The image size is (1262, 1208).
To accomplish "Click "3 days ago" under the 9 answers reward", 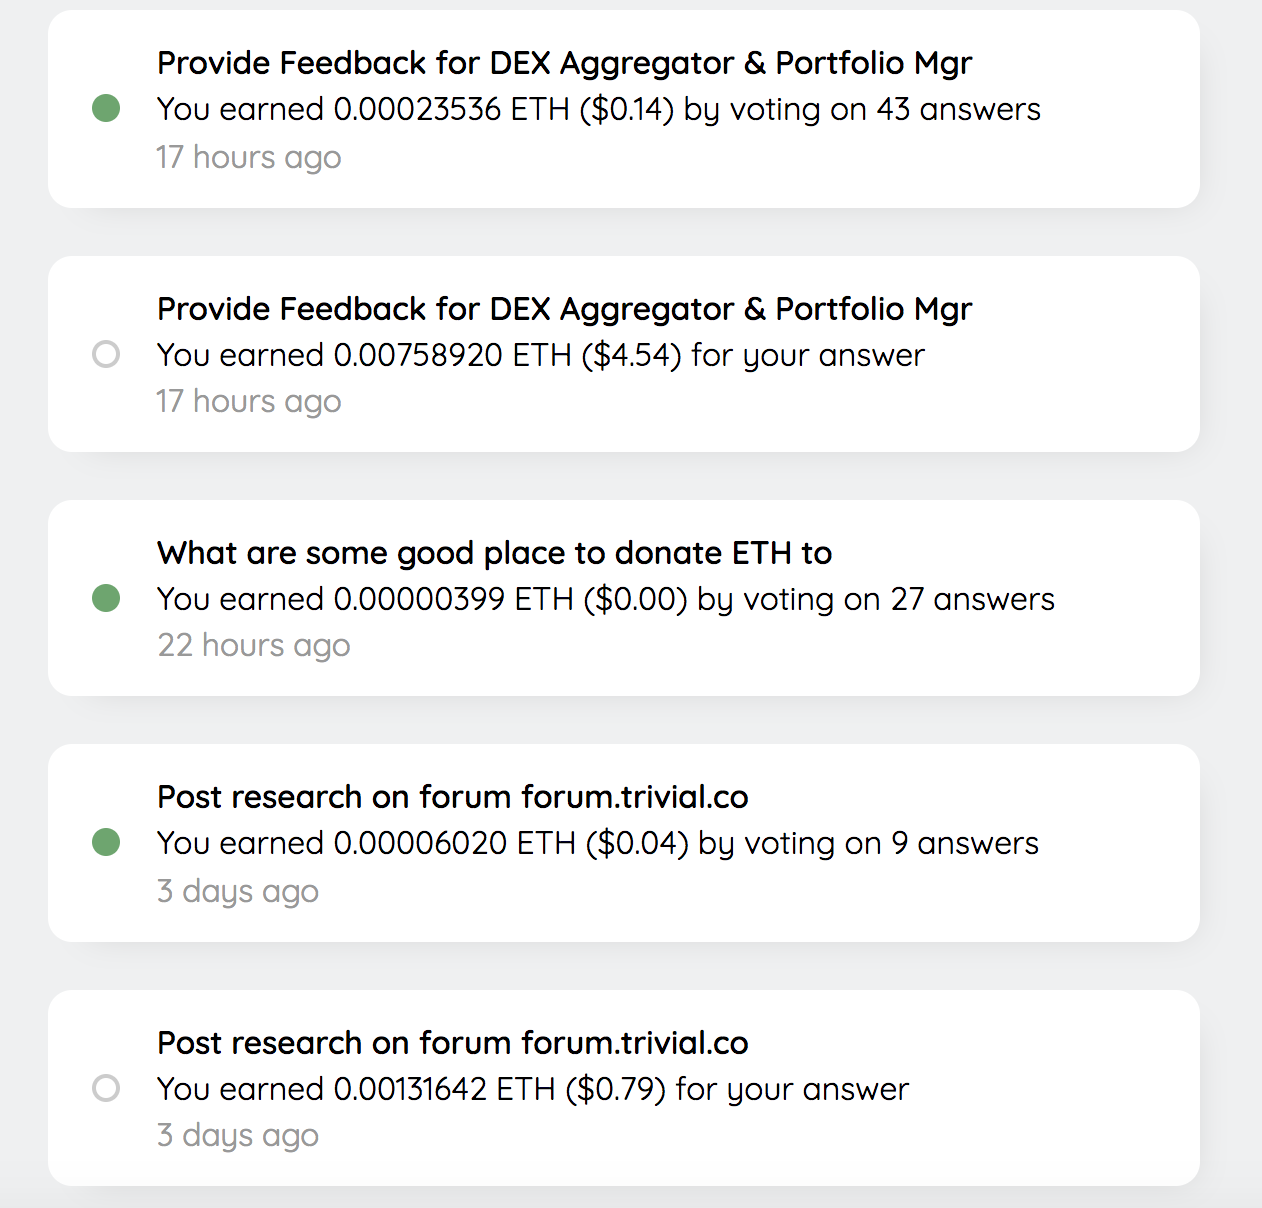I will [x=238, y=890].
